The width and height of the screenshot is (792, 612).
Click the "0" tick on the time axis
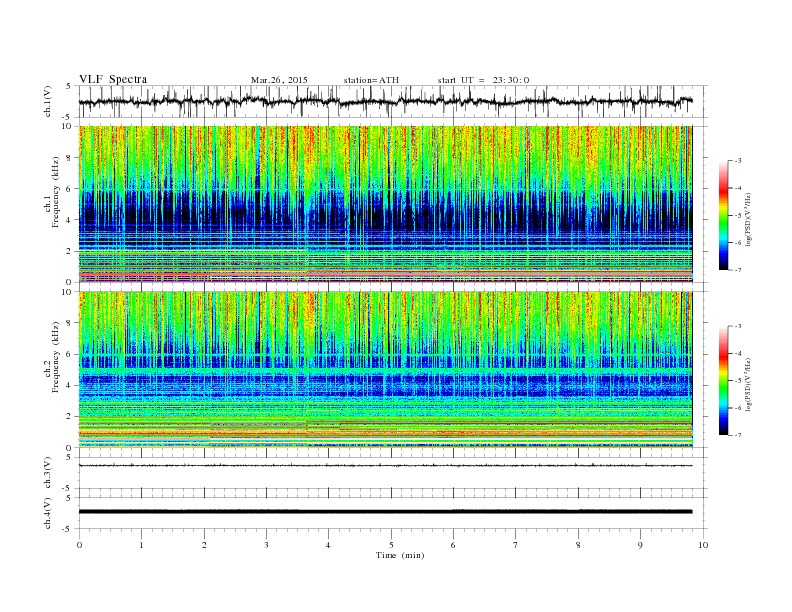79,545
